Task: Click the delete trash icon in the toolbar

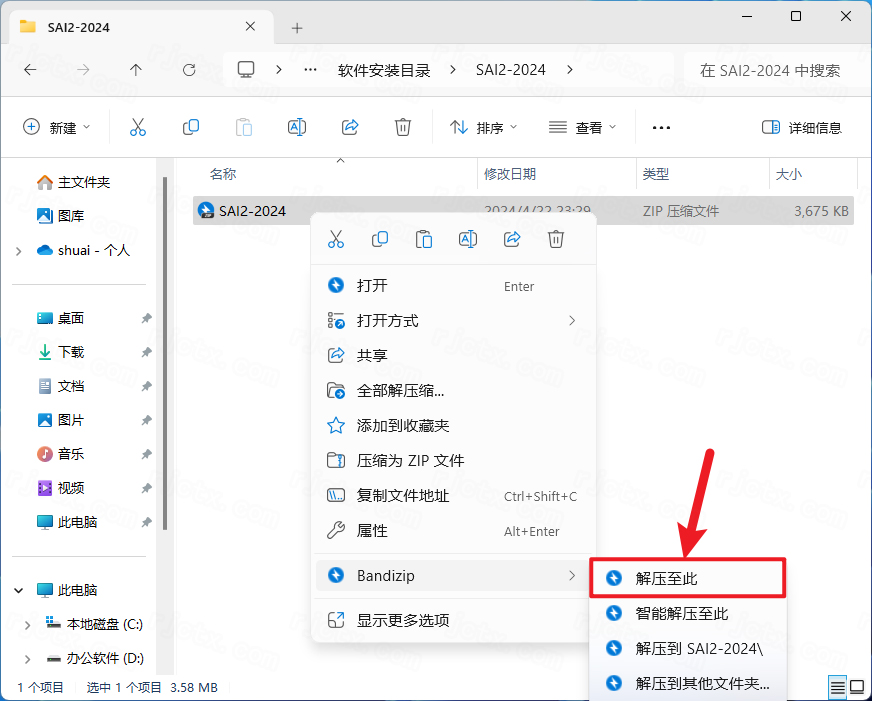Action: pyautogui.click(x=403, y=127)
